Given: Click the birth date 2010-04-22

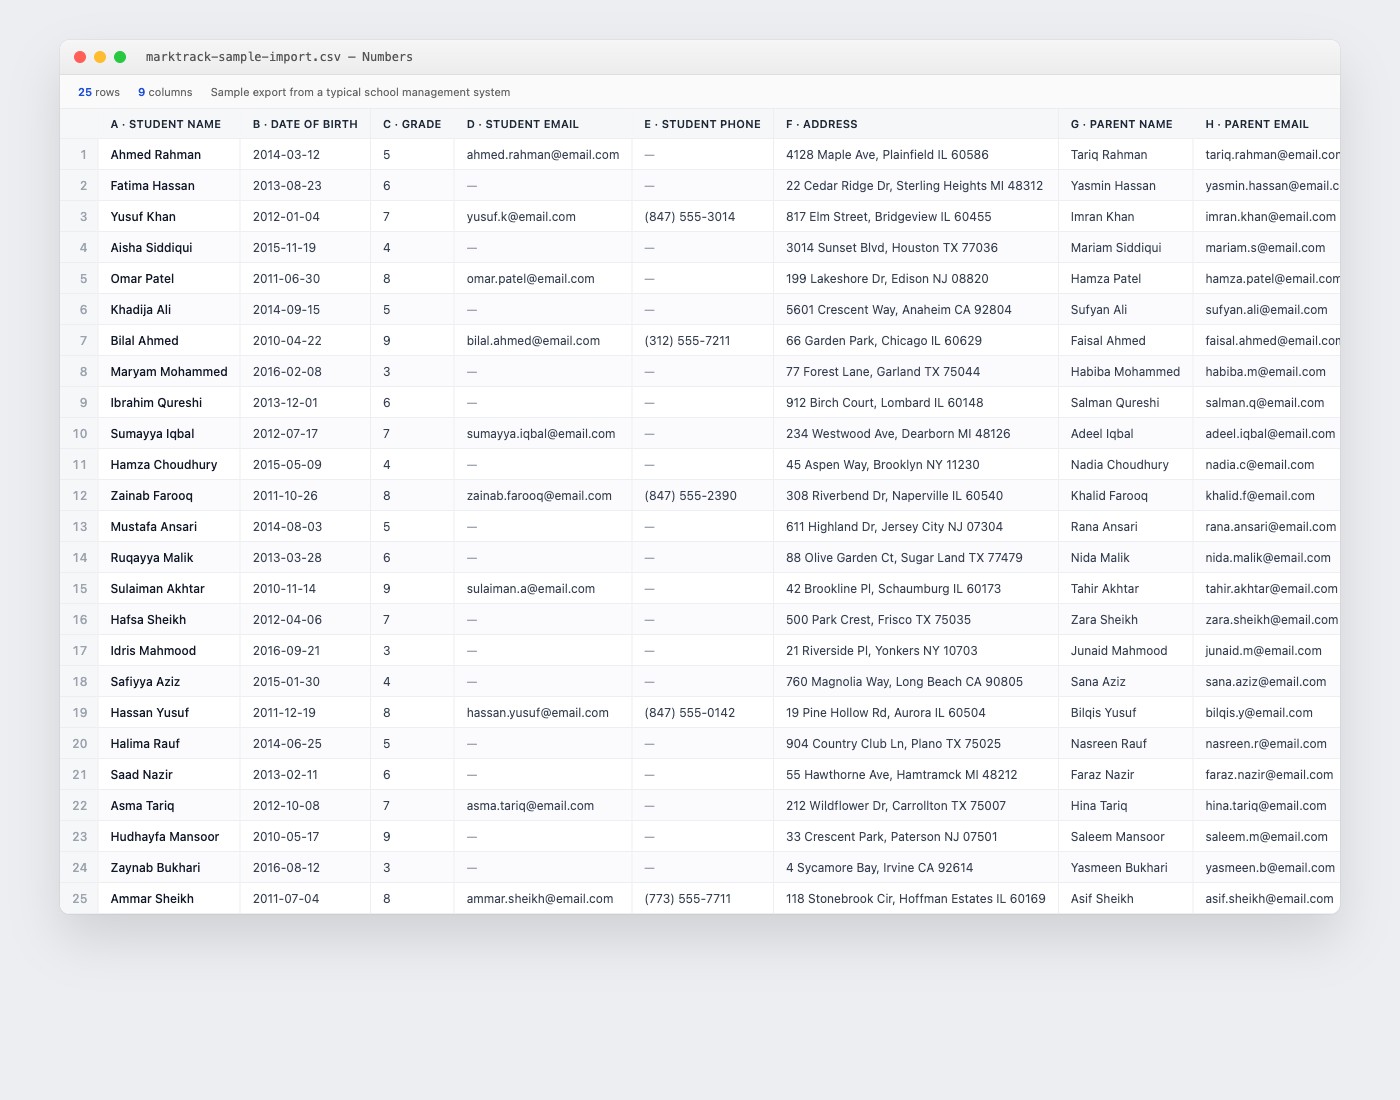Looking at the screenshot, I should tap(306, 341).
